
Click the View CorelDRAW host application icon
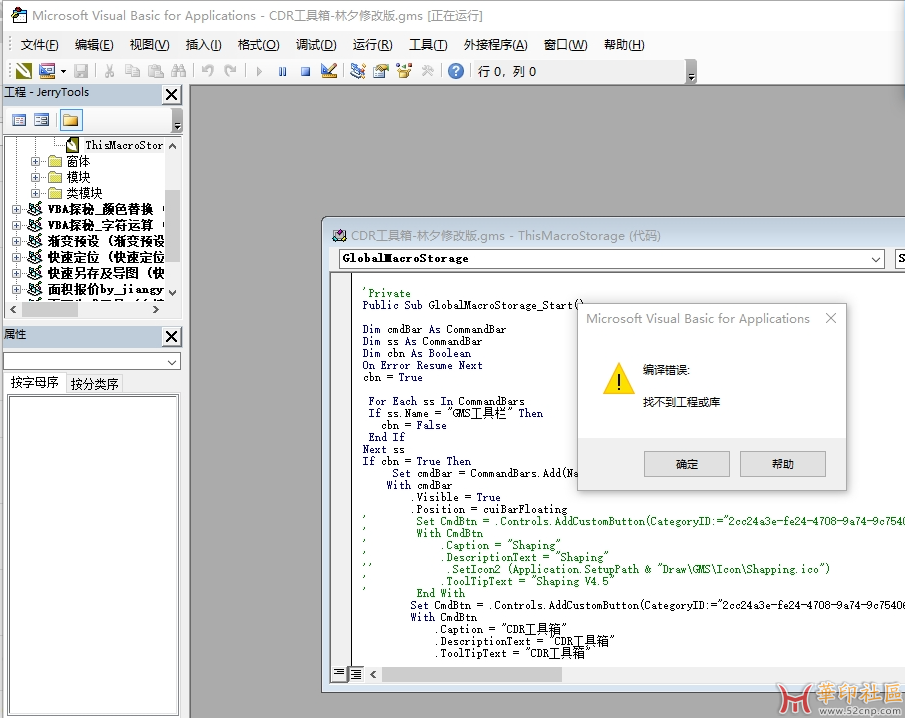click(24, 71)
